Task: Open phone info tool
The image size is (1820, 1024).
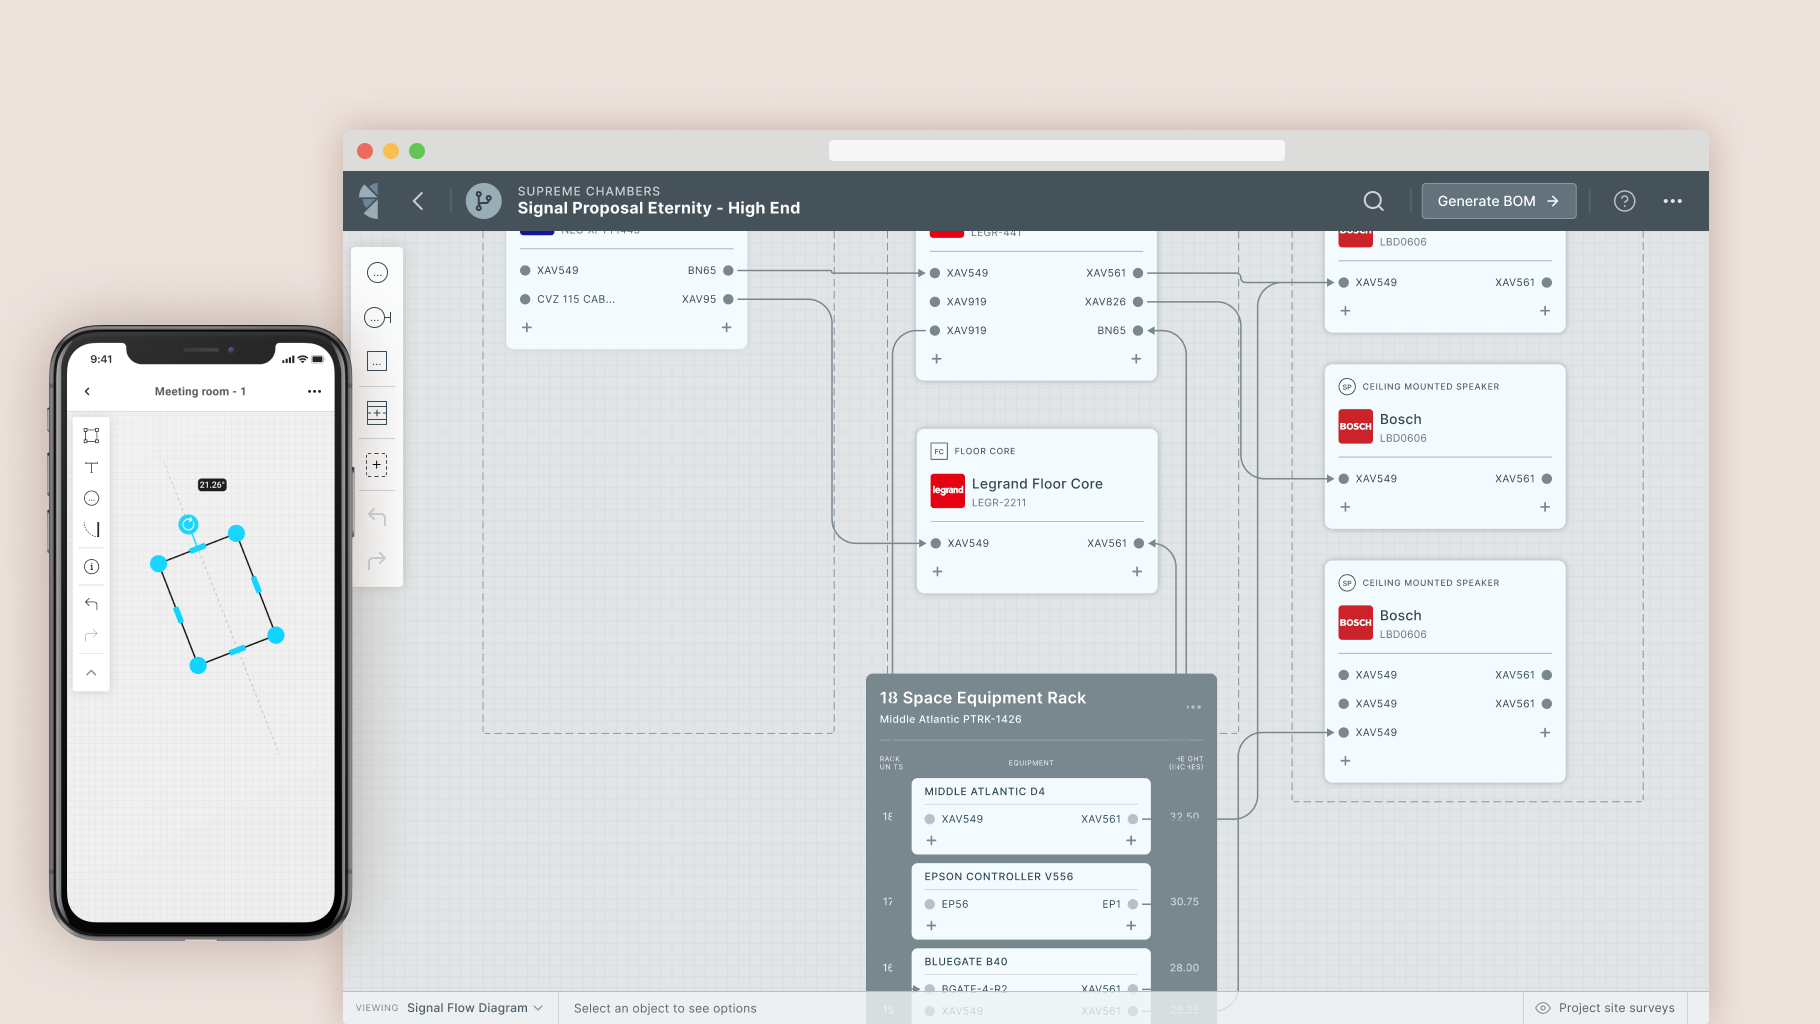Action: coord(91,567)
